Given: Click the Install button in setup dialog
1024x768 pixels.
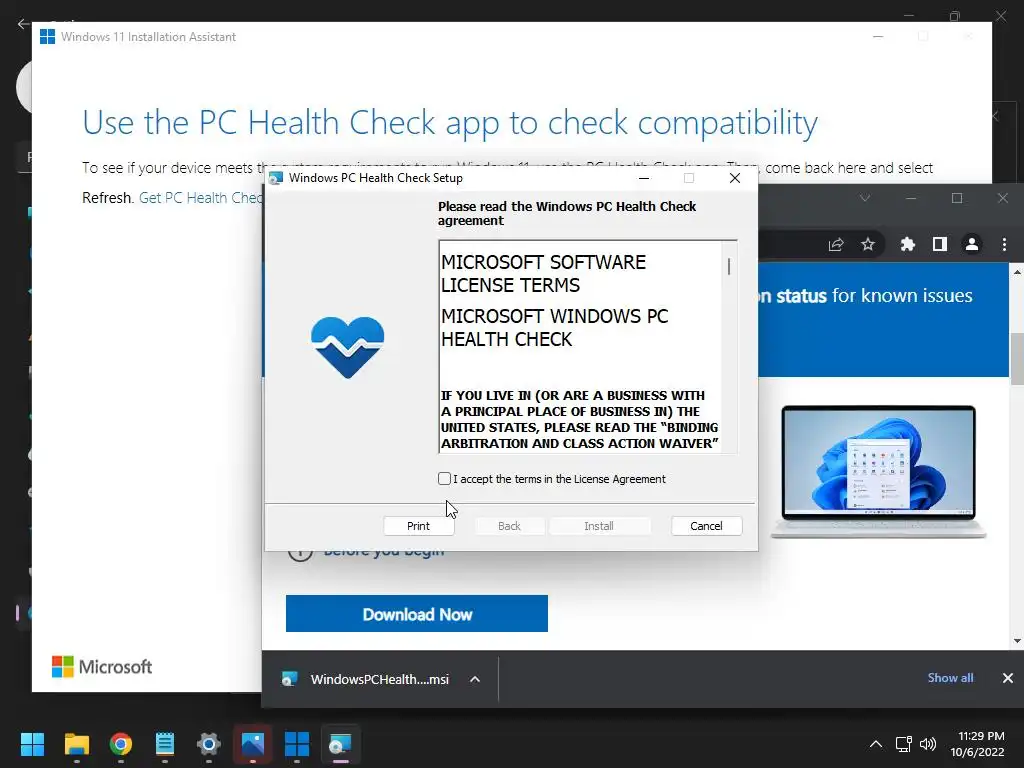Looking at the screenshot, I should [599, 526].
